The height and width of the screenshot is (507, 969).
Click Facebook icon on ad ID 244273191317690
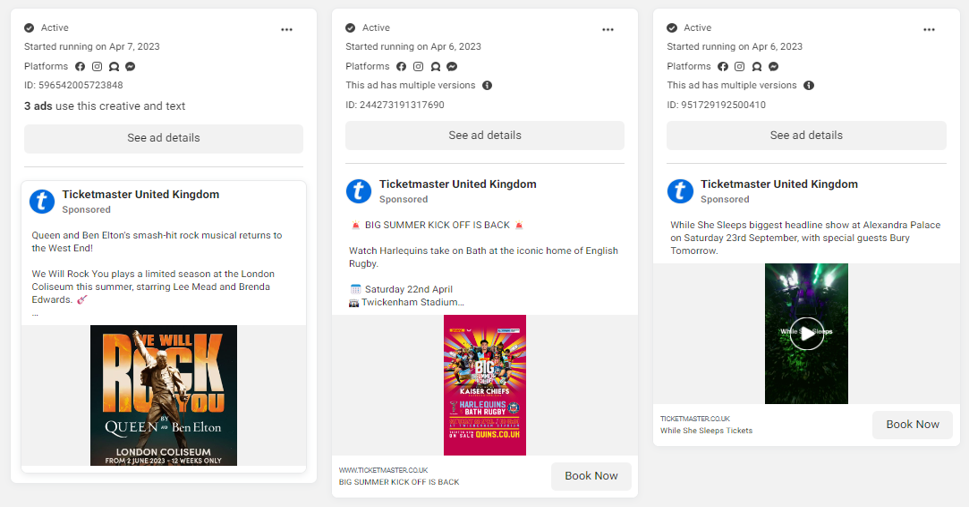401,66
